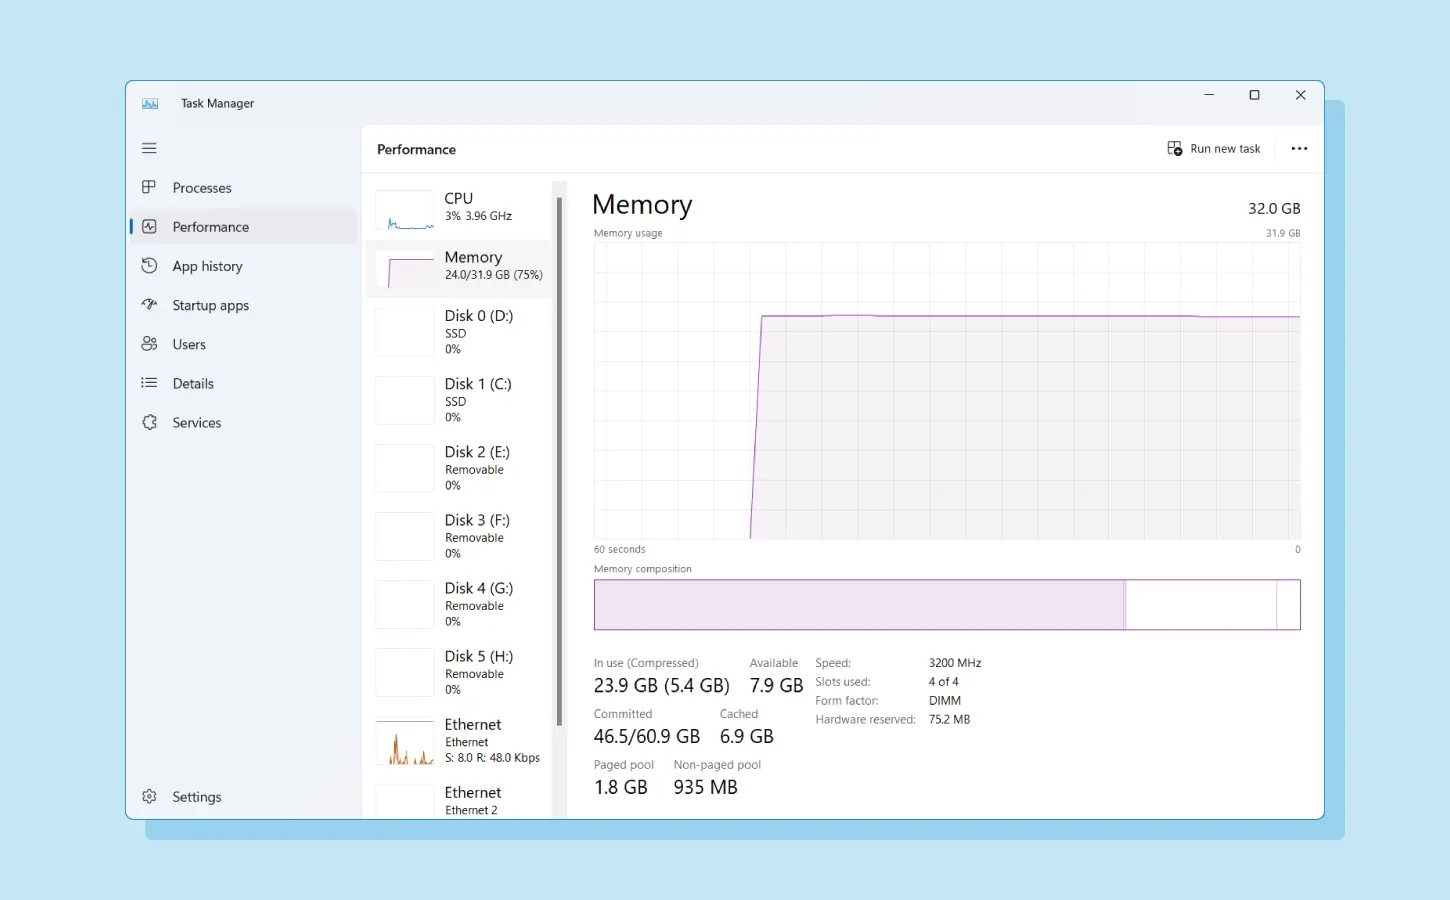Screen dimensions: 1450x900
Task: Select the Ethernet 2 adapter entry
Action: (x=460, y=800)
